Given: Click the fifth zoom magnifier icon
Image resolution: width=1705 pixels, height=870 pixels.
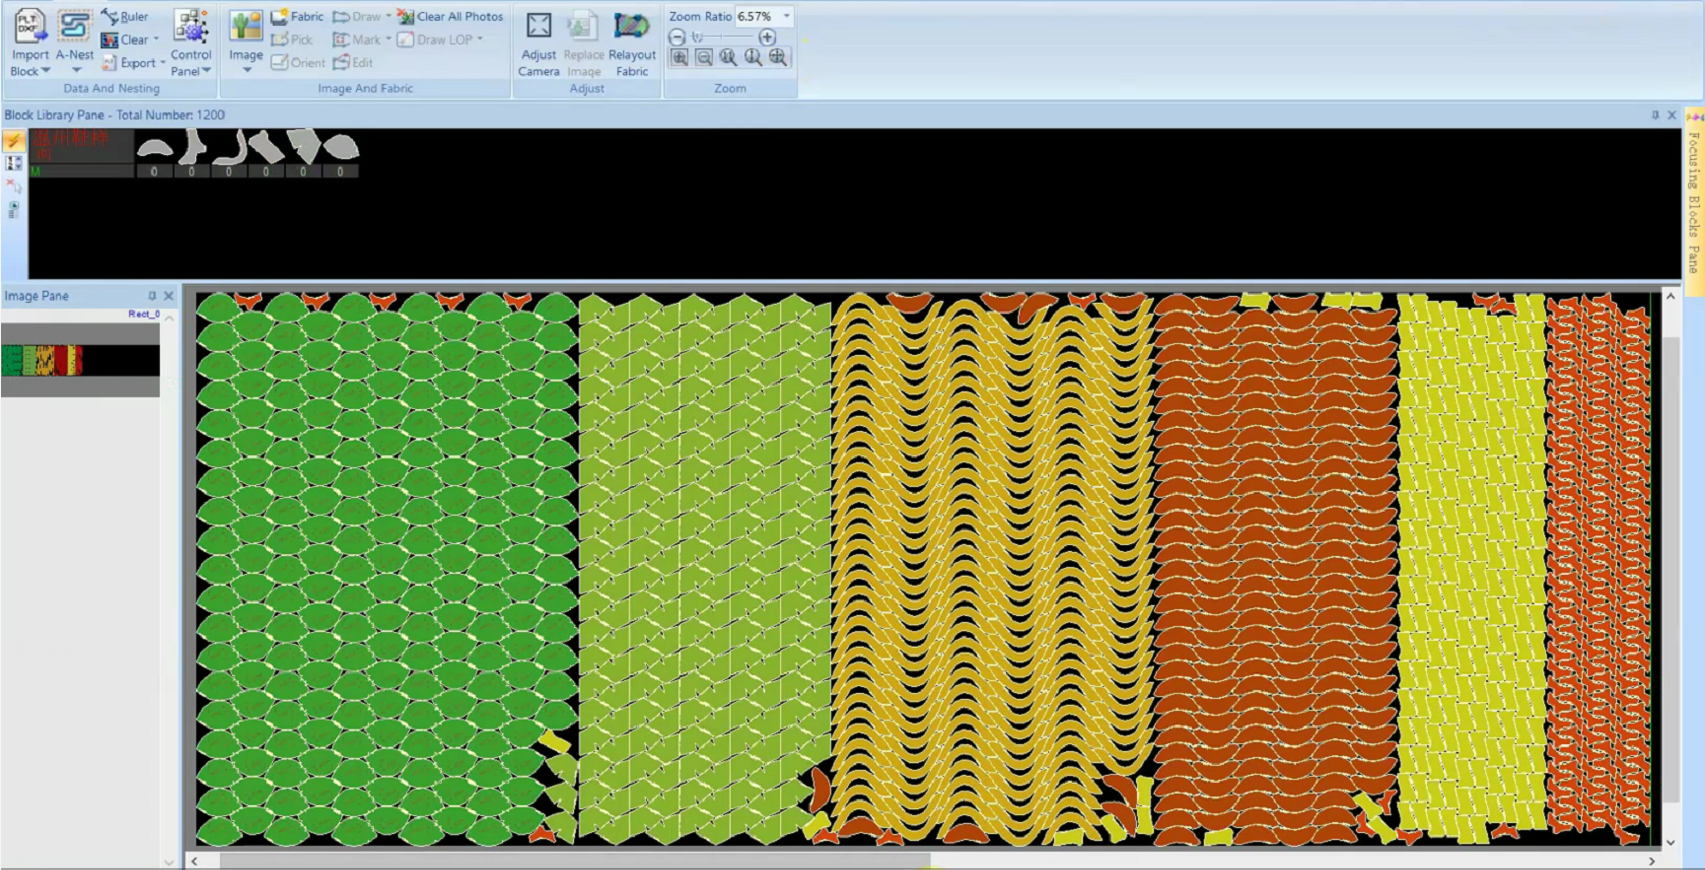Looking at the screenshot, I should (x=778, y=58).
